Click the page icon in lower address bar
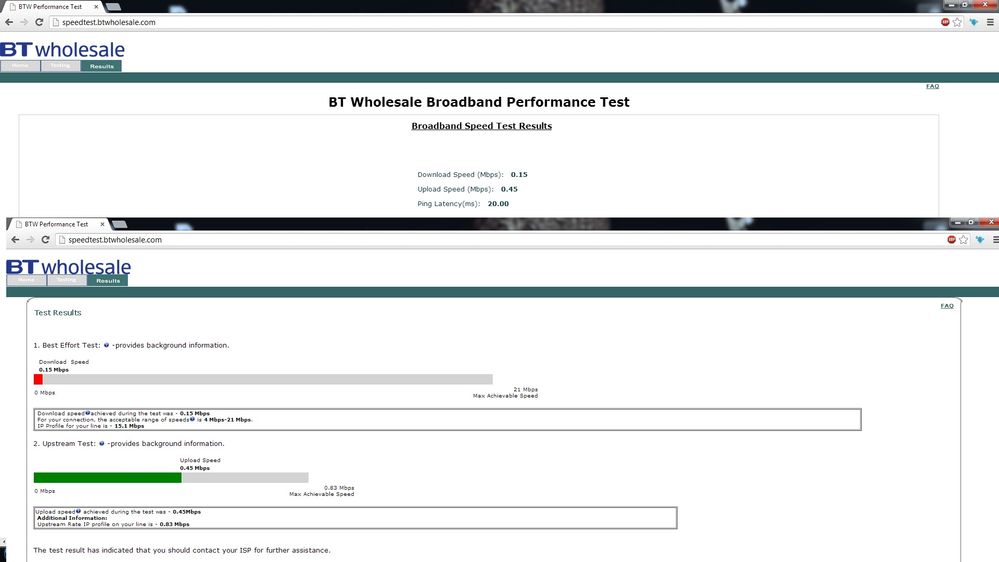This screenshot has width=999, height=562. click(x=62, y=240)
